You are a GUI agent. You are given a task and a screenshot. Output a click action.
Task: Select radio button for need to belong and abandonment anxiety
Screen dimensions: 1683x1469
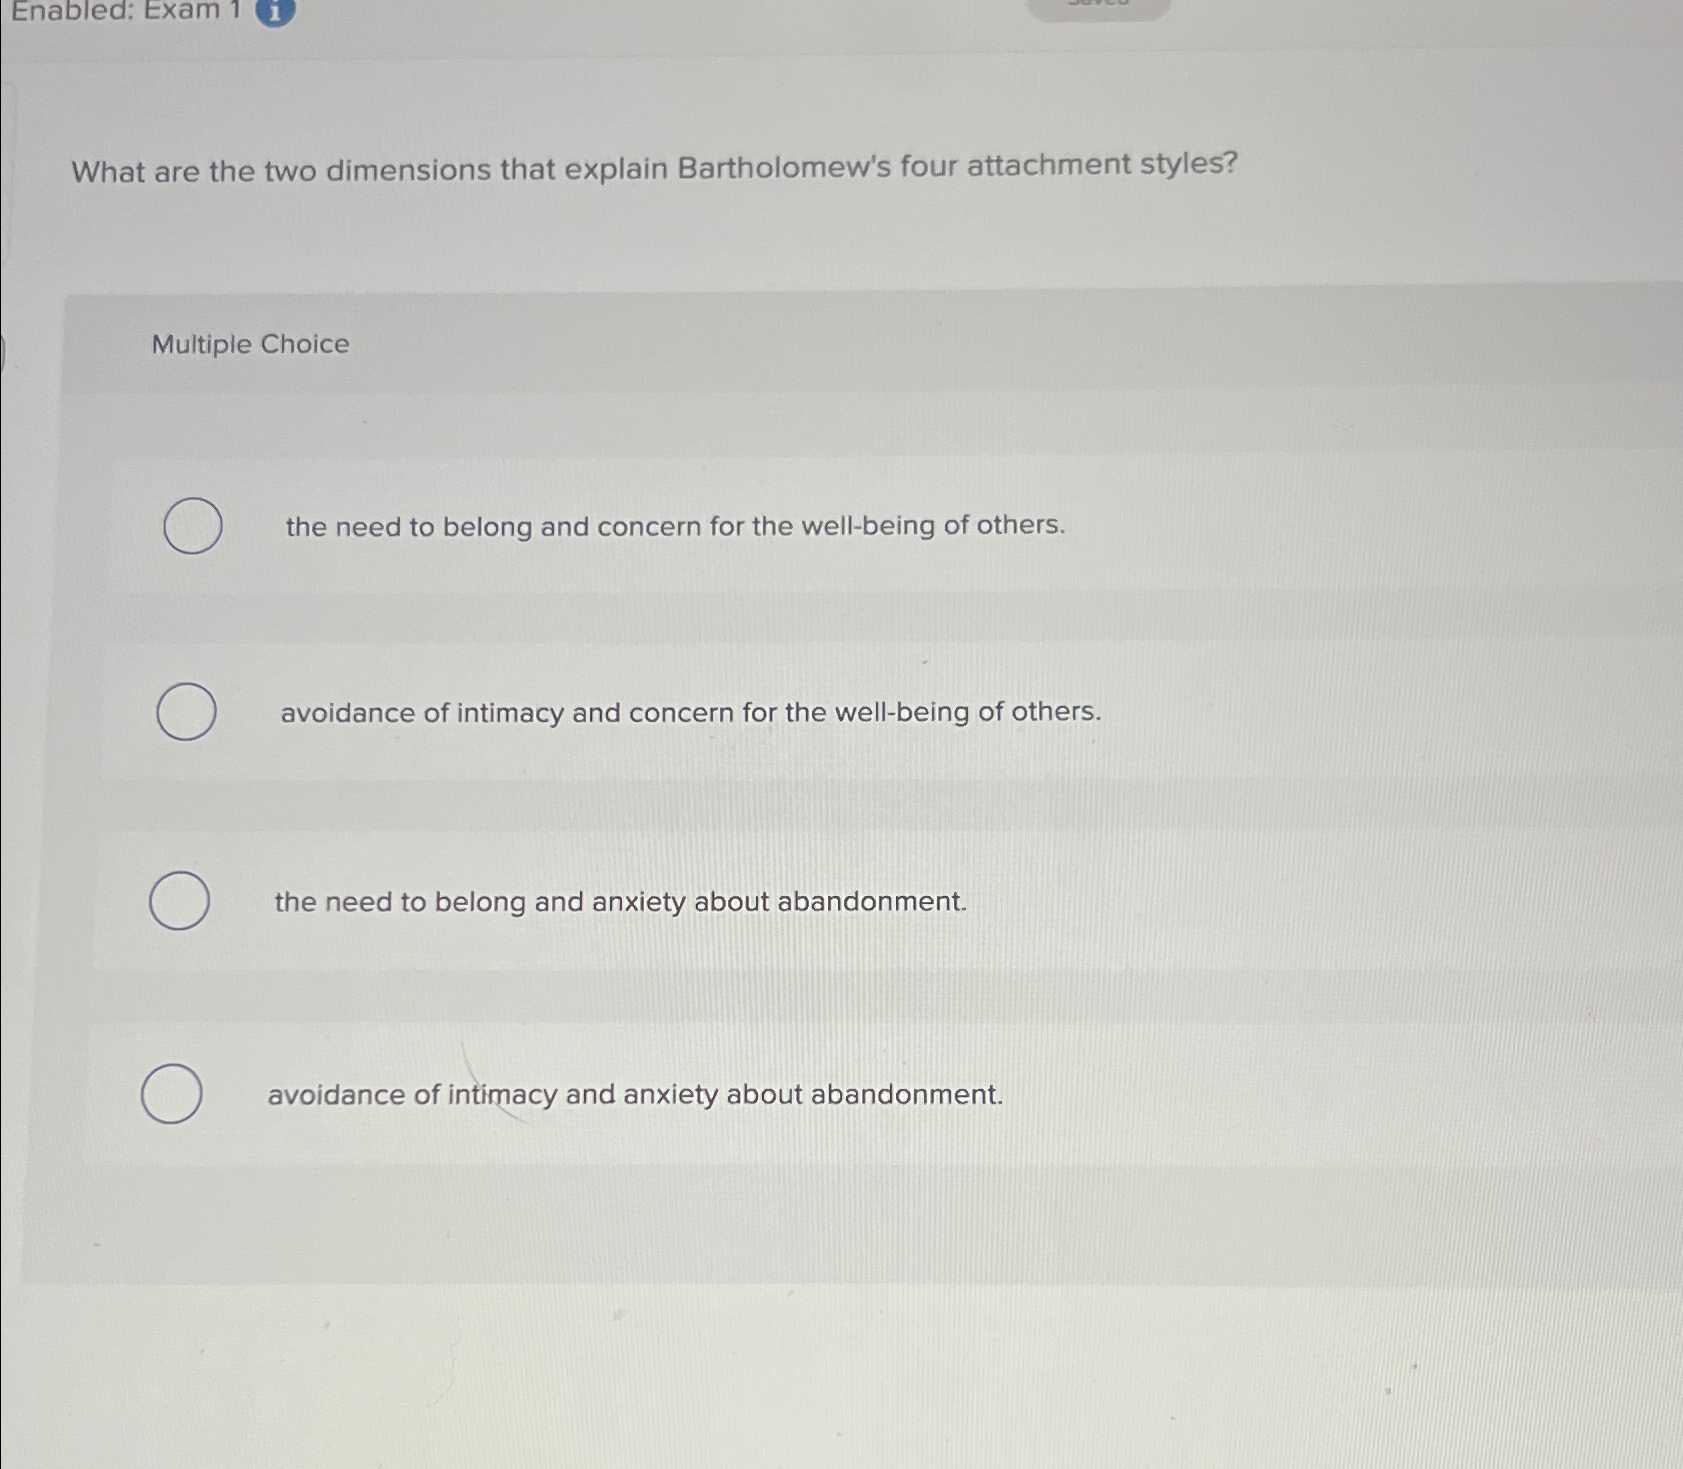181,901
